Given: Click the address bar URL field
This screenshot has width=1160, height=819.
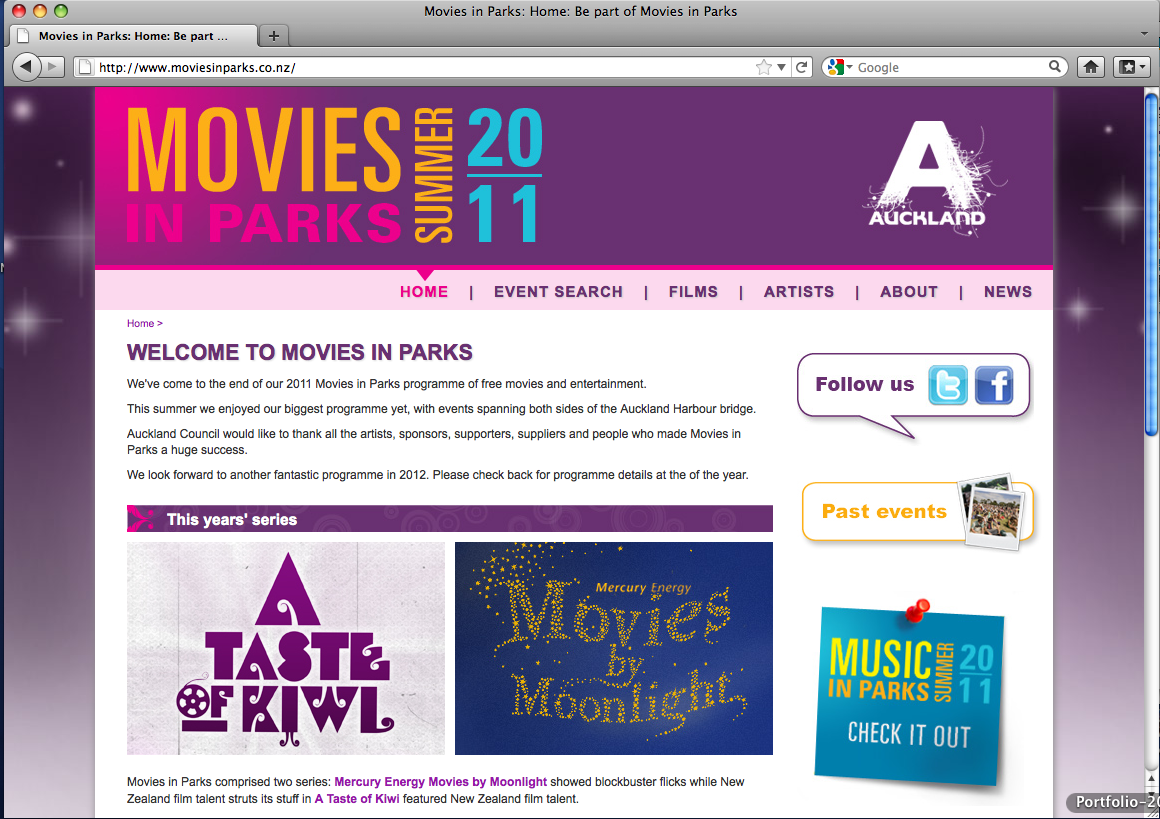Looking at the screenshot, I should pyautogui.click(x=425, y=67).
